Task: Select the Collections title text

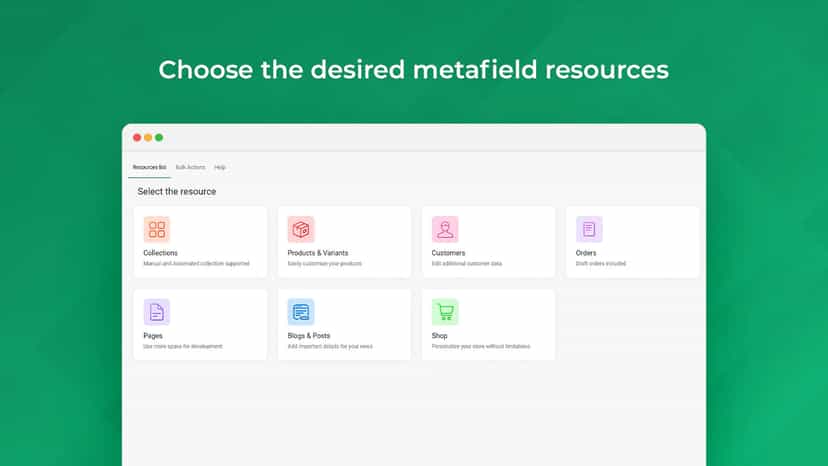Action: pos(161,253)
